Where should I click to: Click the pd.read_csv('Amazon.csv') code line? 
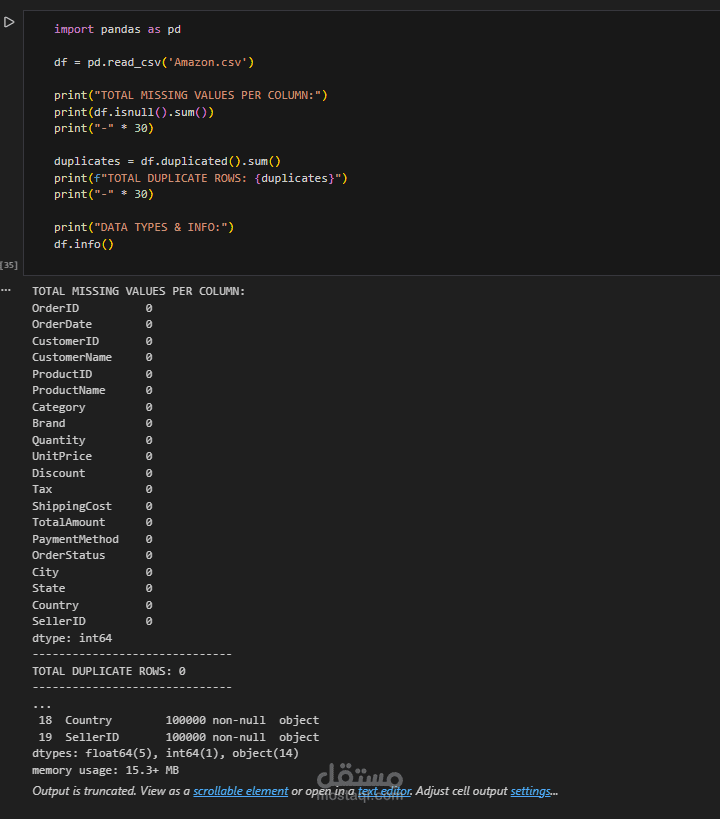point(154,62)
